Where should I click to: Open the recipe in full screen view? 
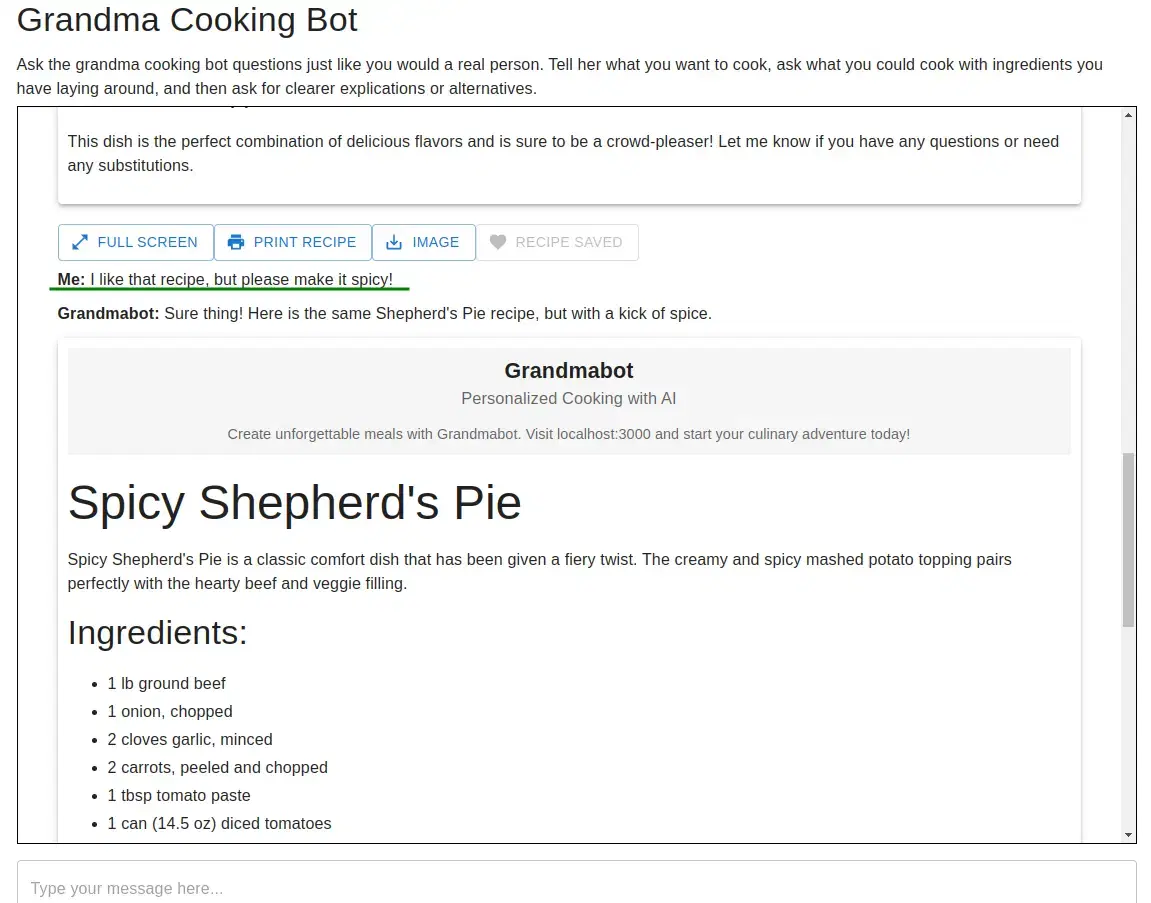click(x=135, y=242)
